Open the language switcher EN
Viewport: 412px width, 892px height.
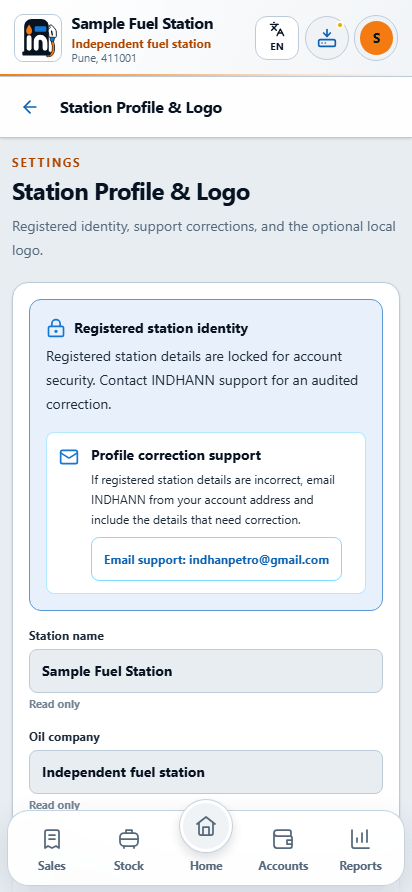coord(277,38)
